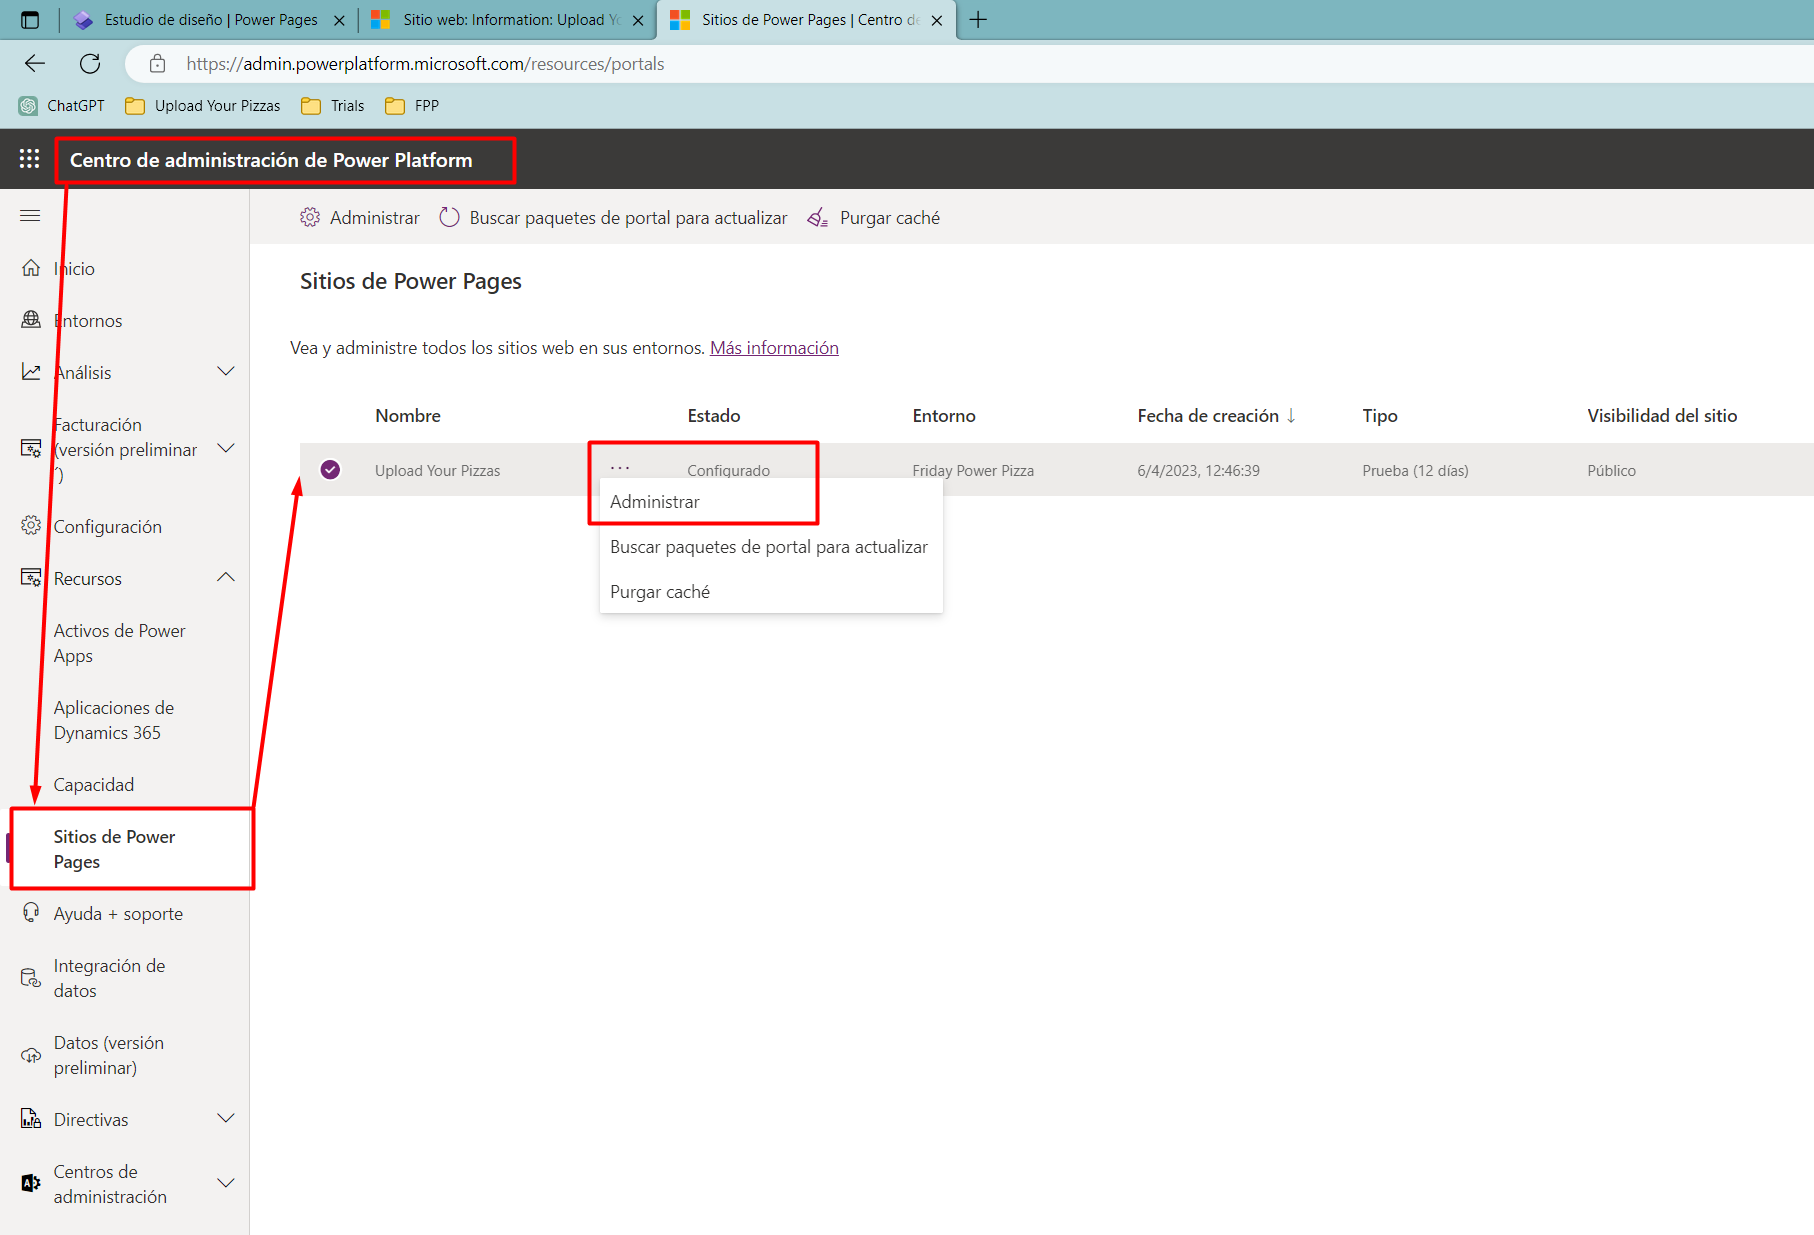This screenshot has width=1814, height=1235.
Task: Switch to Estudio de diseño | Power Pages tab
Action: coord(210,20)
